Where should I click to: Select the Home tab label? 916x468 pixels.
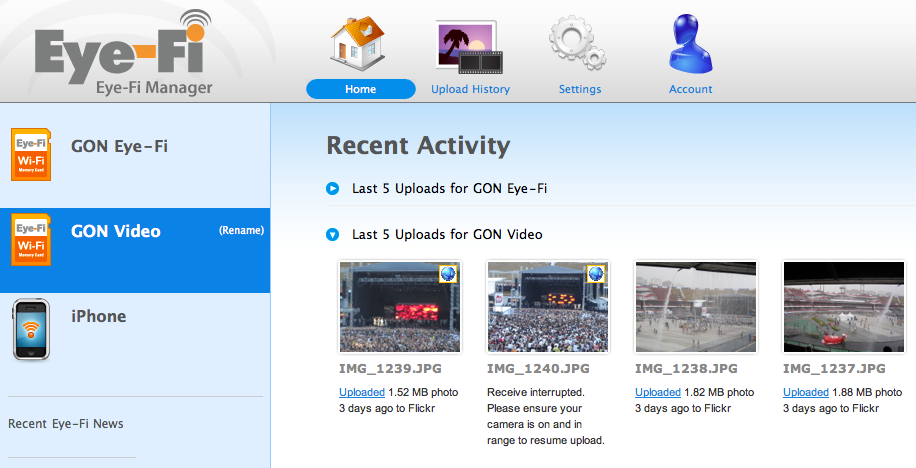[x=360, y=89]
